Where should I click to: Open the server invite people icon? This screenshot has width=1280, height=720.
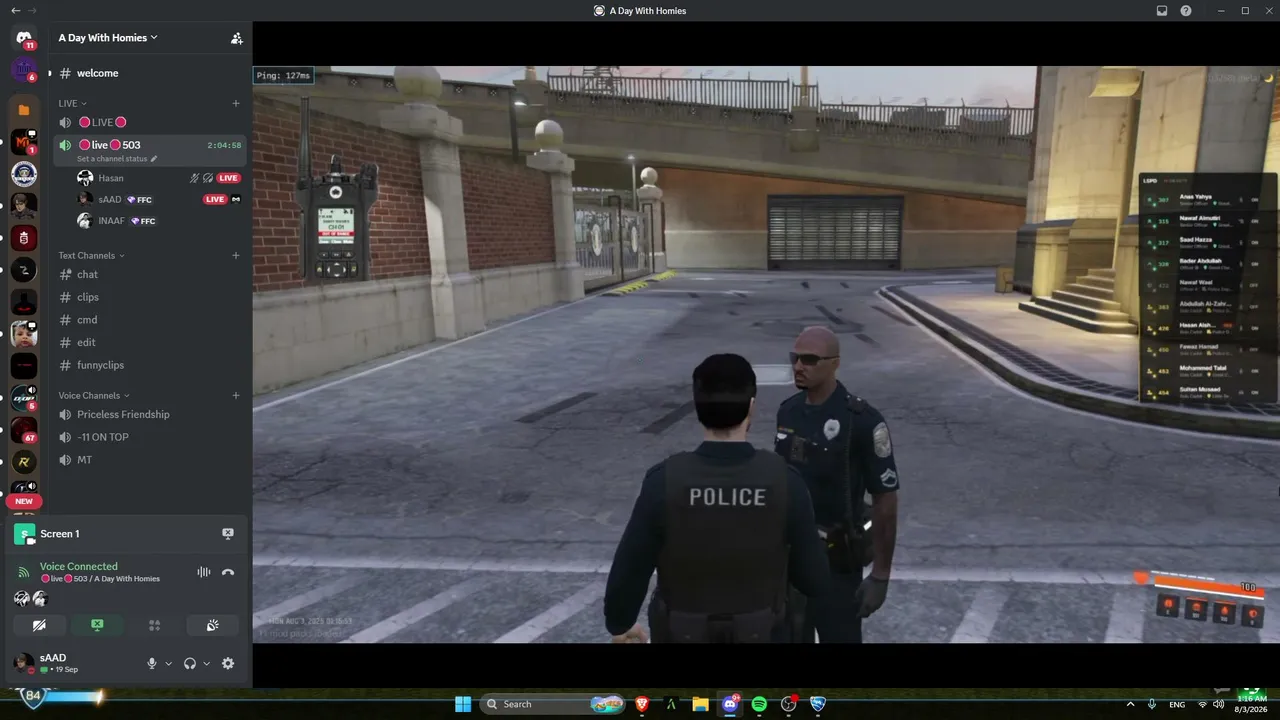pos(237,38)
